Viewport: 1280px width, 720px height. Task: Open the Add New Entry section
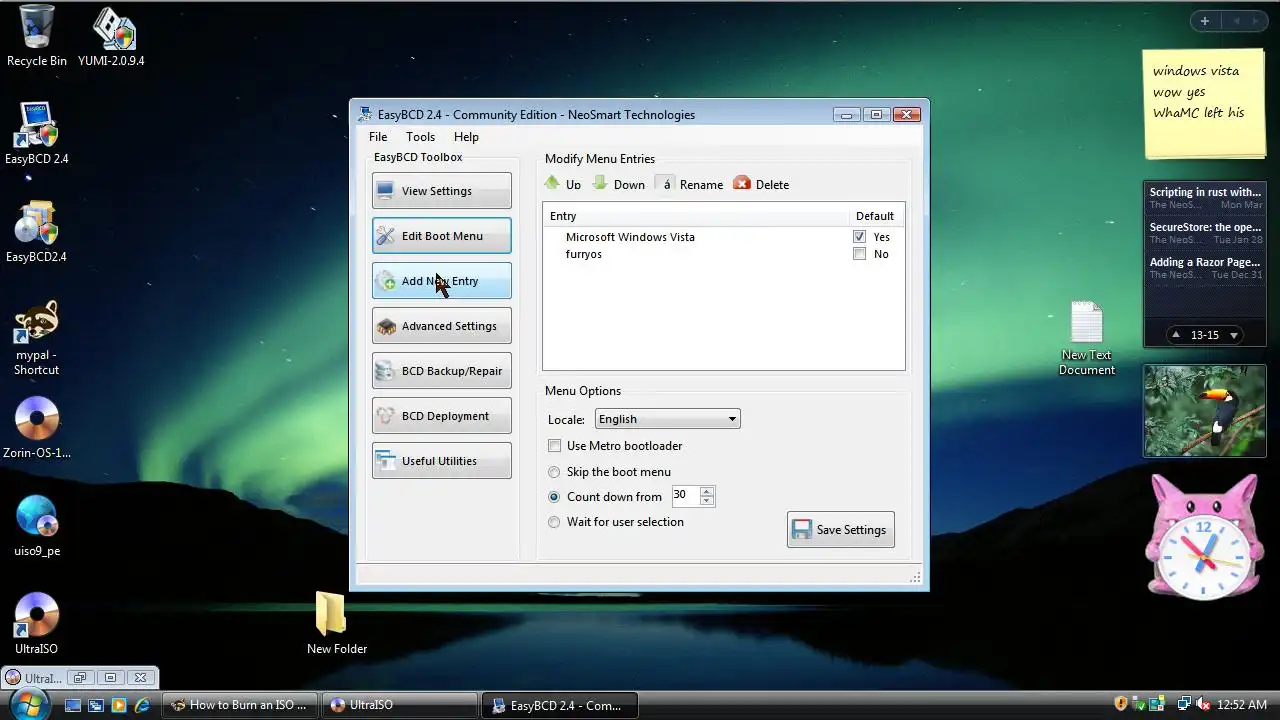441,281
